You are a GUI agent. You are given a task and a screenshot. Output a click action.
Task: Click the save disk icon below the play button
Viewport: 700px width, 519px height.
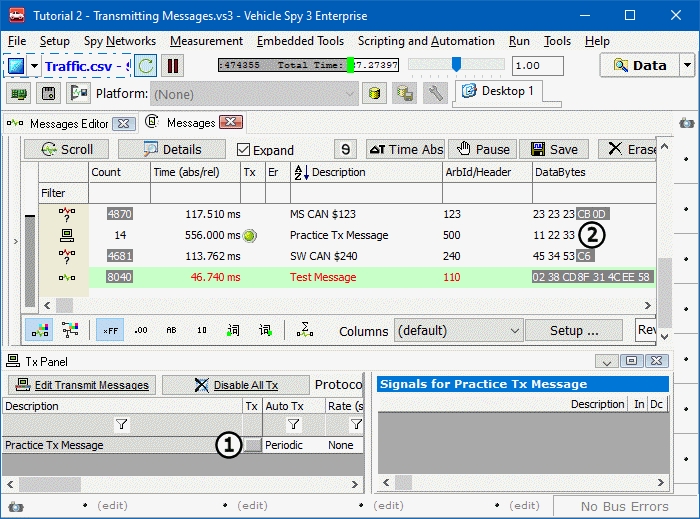[47, 94]
